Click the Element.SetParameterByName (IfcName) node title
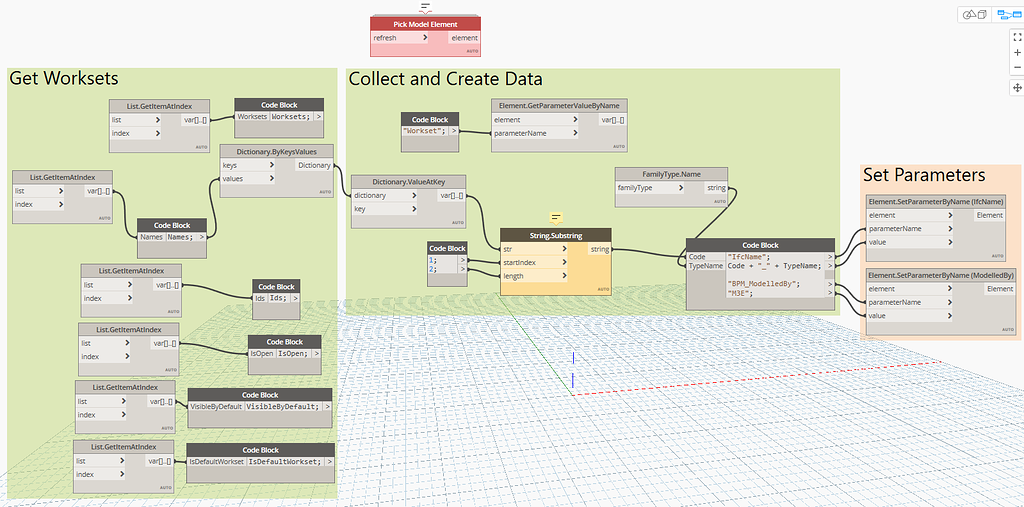 point(937,201)
